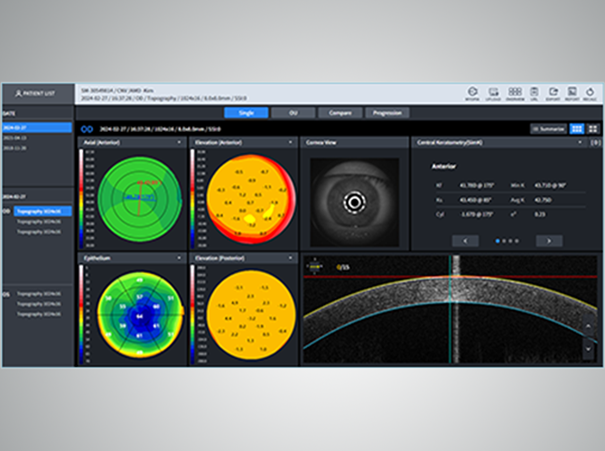Select the highlighted 2024-02-27 date entry
The height and width of the screenshot is (451, 605).
pyautogui.click(x=37, y=128)
